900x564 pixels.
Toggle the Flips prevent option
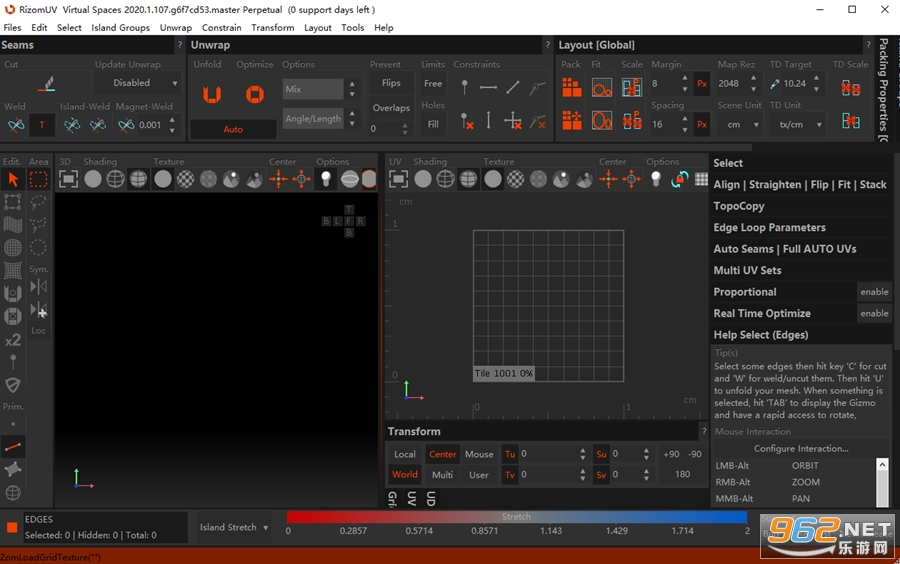[391, 83]
